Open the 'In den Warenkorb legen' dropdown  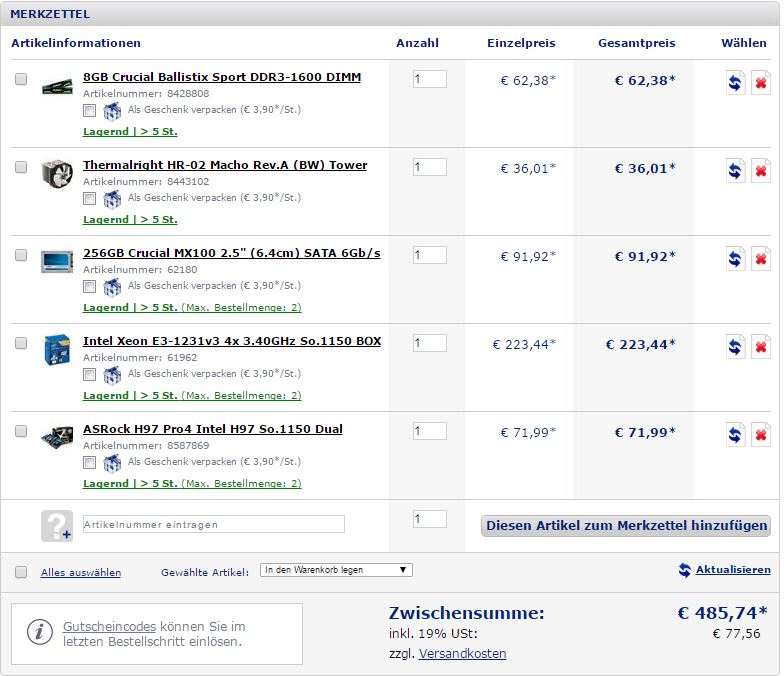[336, 570]
